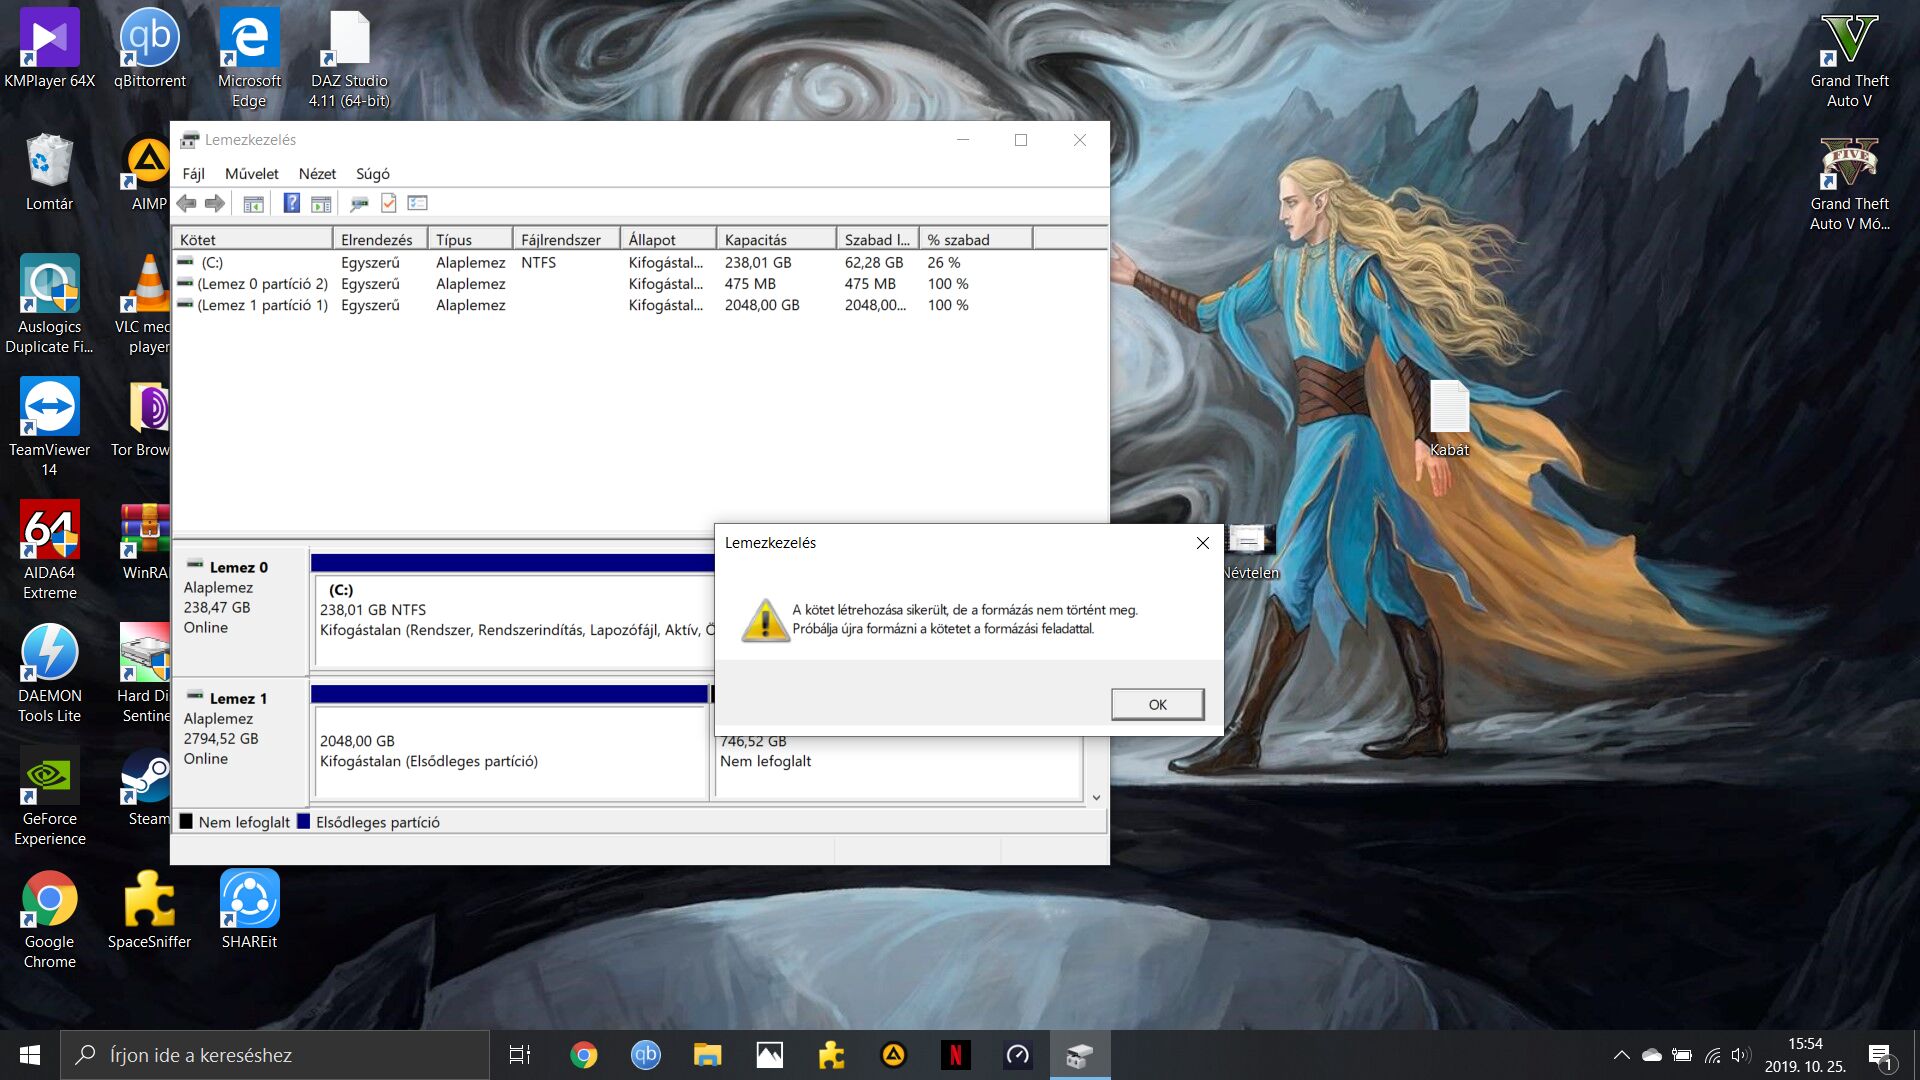Screen dimensions: 1920x1080
Task: Click the Windows Start button
Action: (x=30, y=1055)
